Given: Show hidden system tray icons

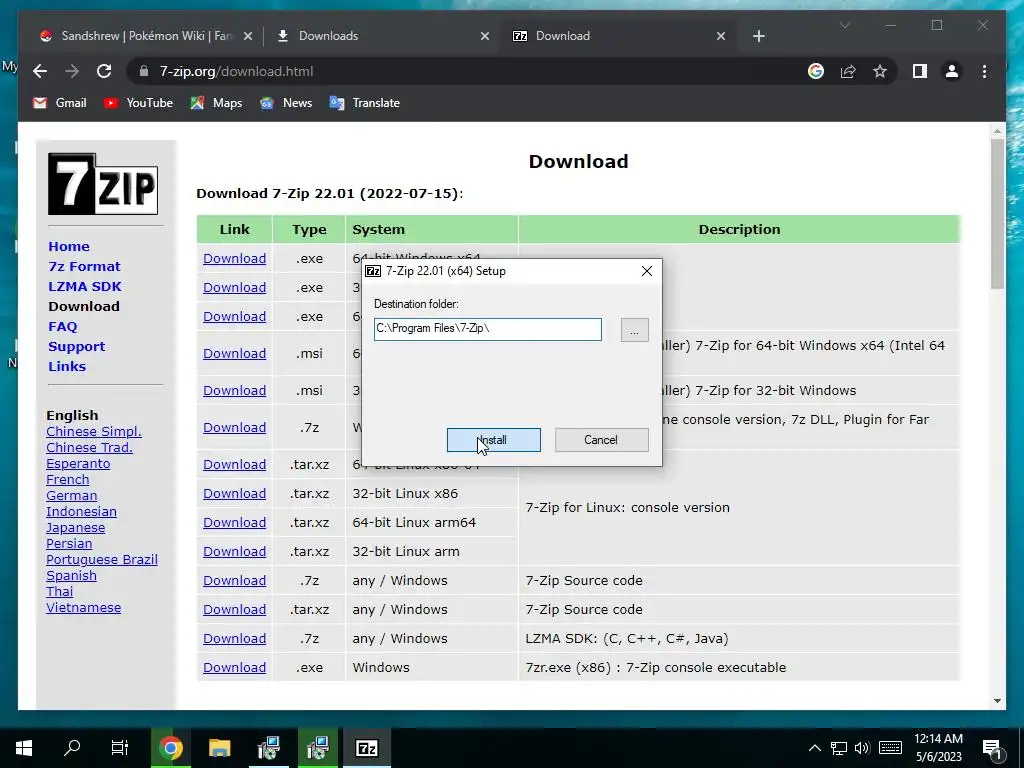Looking at the screenshot, I should point(814,748).
